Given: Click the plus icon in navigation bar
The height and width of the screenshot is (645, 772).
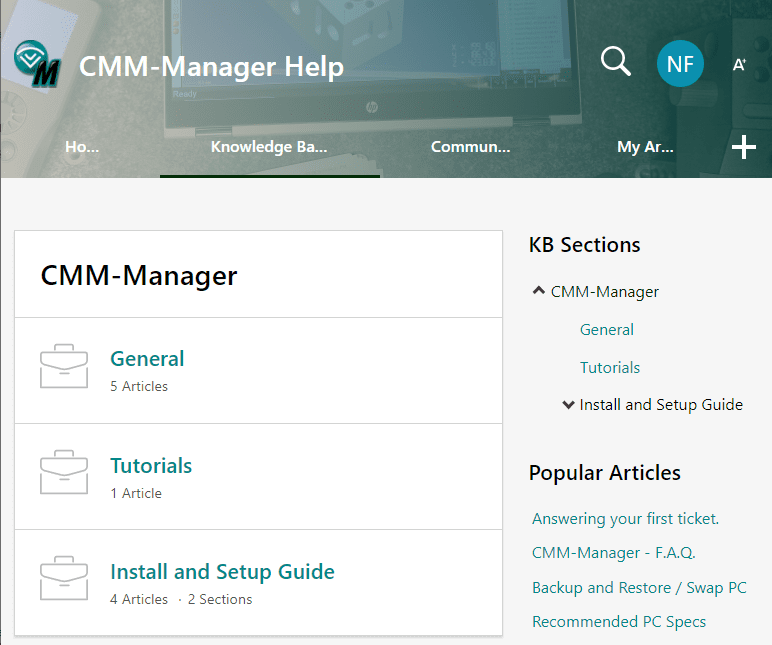Looking at the screenshot, I should pyautogui.click(x=743, y=147).
